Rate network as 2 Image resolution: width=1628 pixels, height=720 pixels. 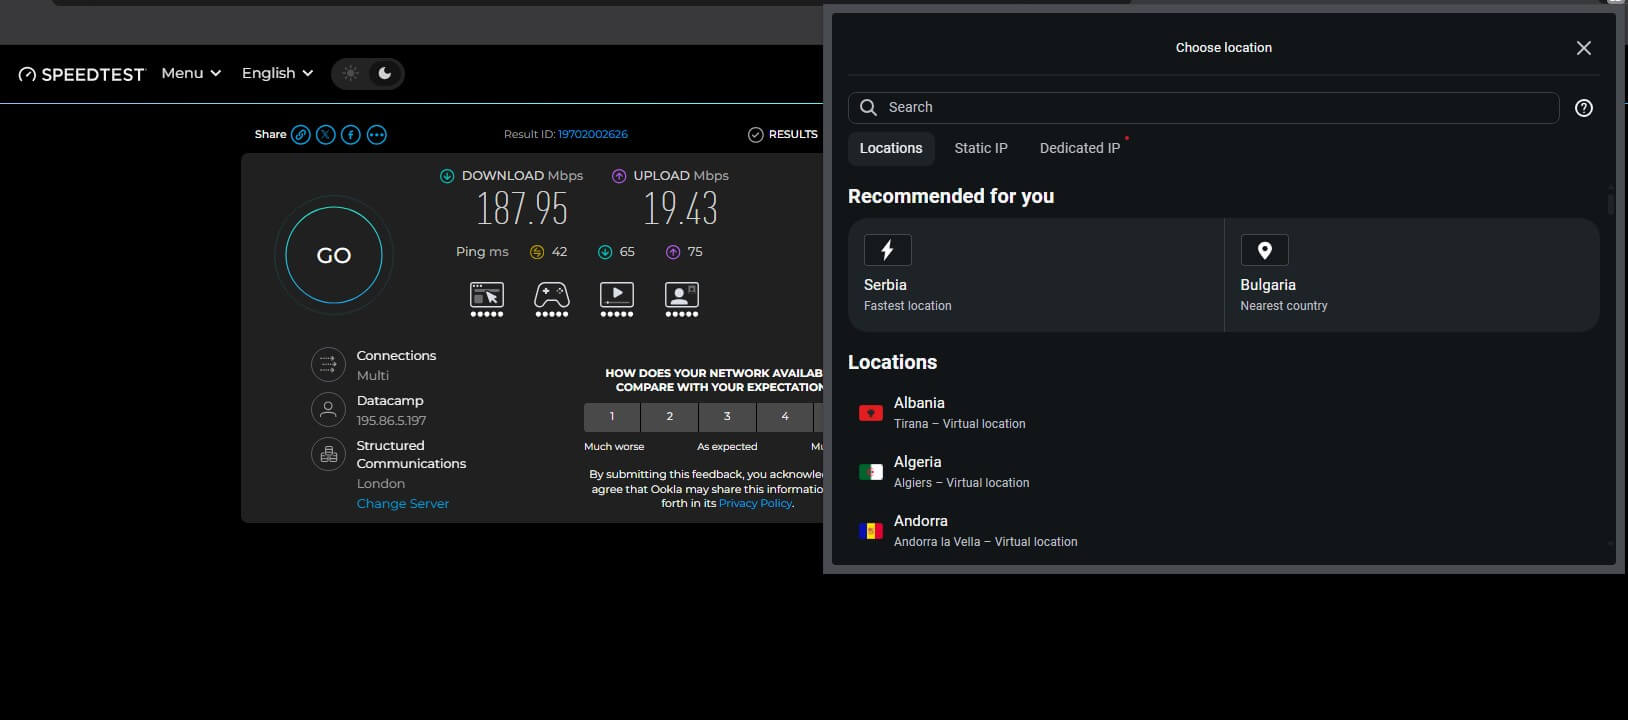670,416
